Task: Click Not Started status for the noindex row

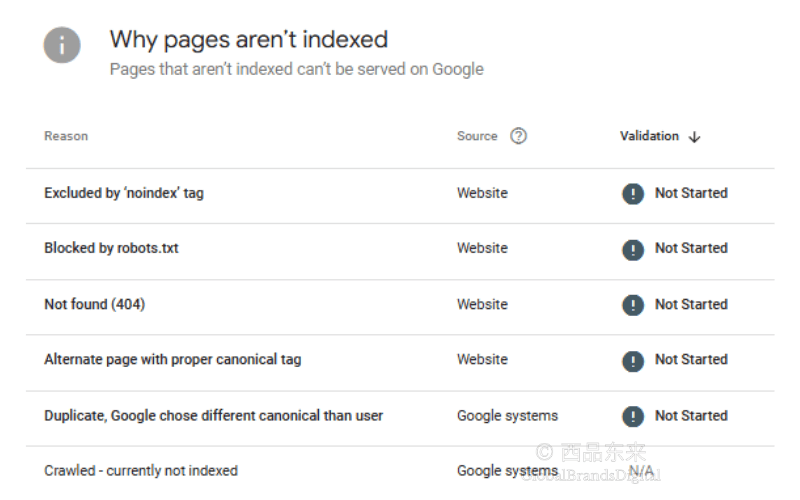Action: coord(691,193)
